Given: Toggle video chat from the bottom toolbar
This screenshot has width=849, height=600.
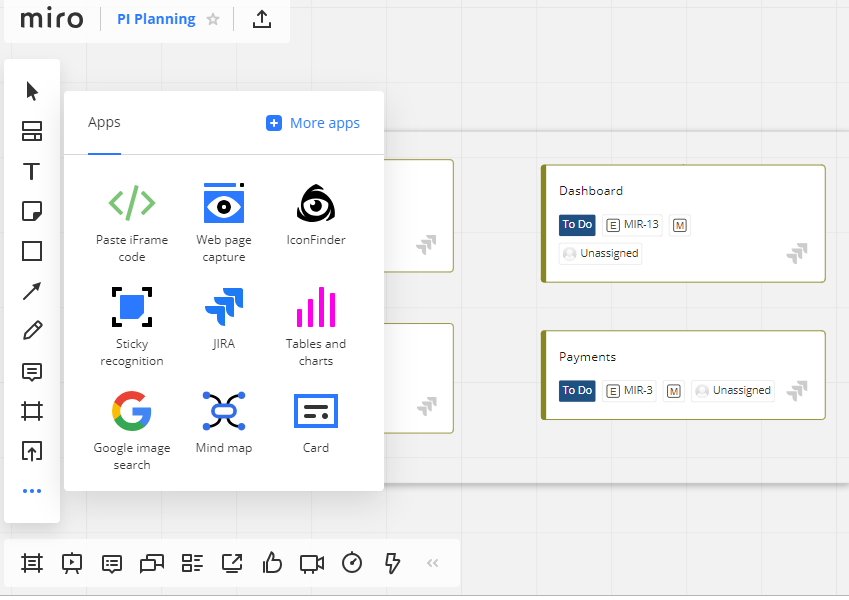Looking at the screenshot, I should (311, 563).
